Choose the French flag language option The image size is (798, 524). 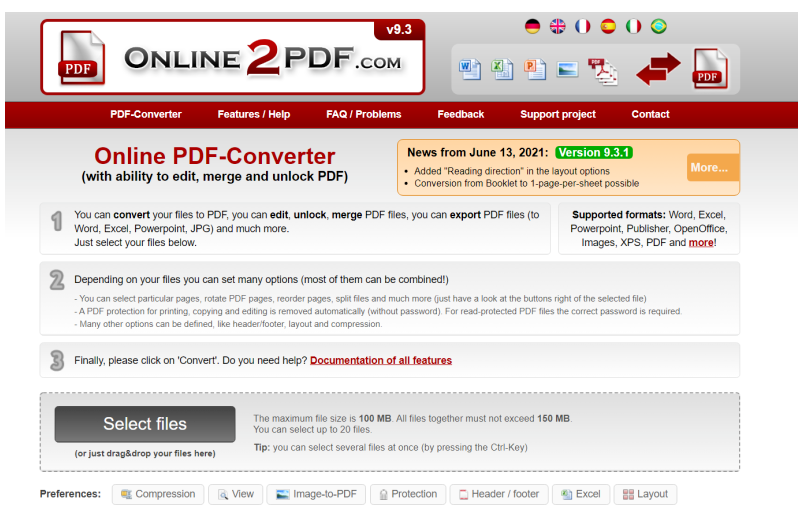coord(583,27)
